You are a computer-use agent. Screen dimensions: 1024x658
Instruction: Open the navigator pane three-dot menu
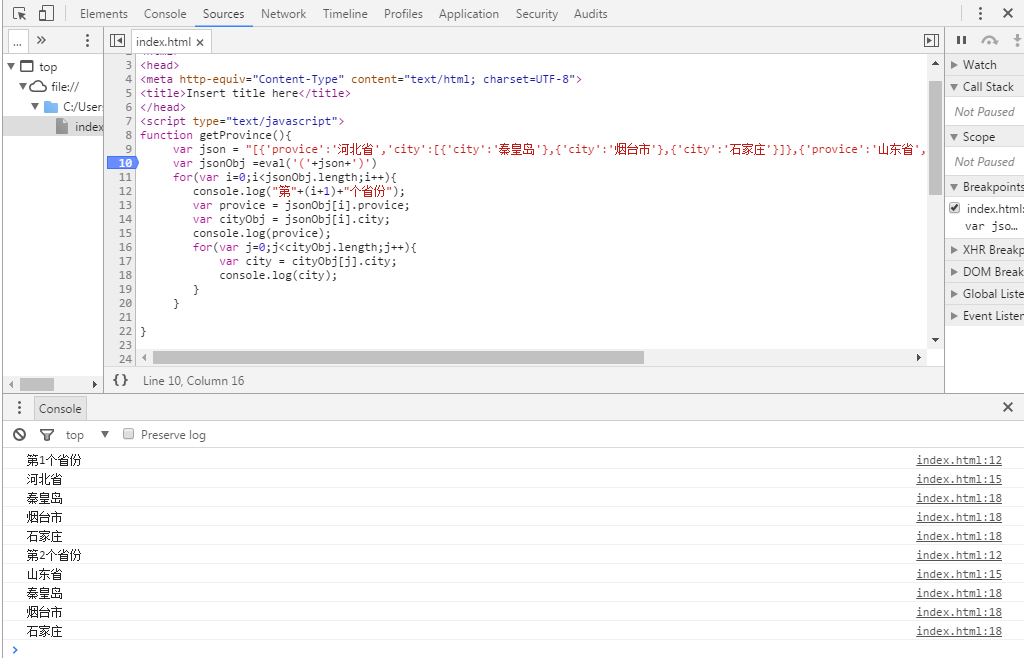click(87, 40)
